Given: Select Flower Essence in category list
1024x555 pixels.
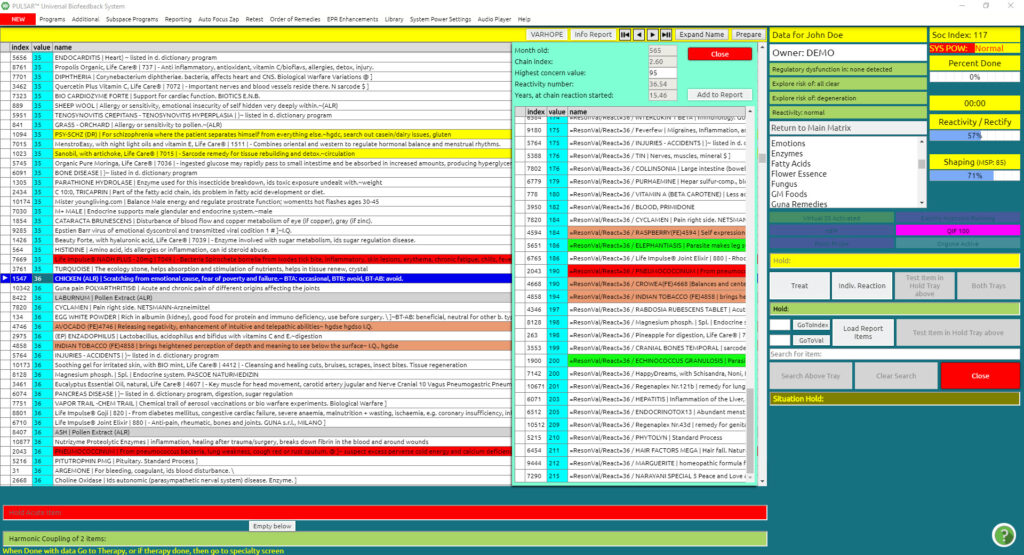Looking at the screenshot, I should 799,173.
